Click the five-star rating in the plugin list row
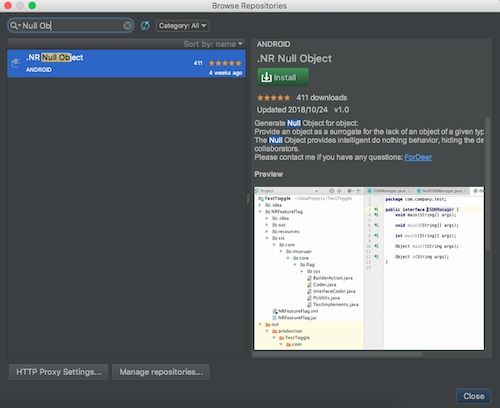500x408 pixels. click(225, 63)
